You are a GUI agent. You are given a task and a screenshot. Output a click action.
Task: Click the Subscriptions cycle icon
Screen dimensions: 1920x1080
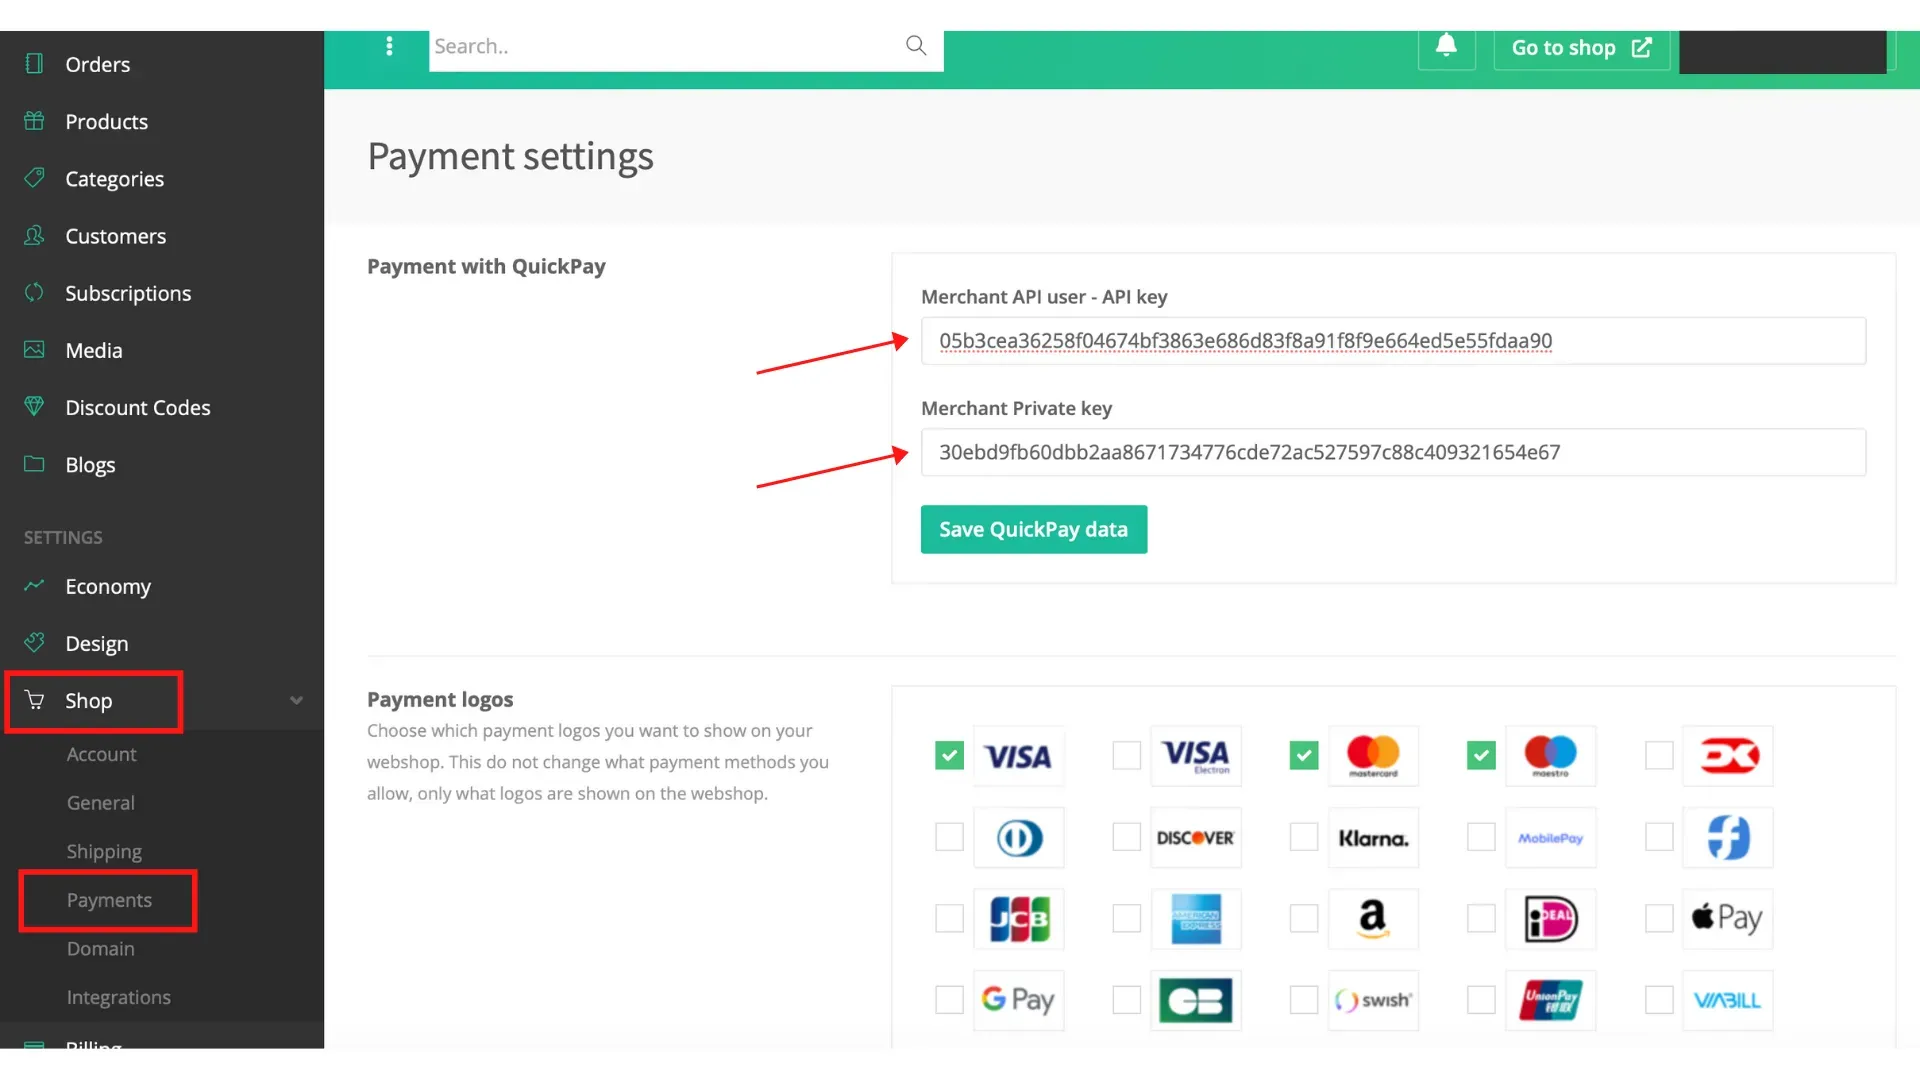tap(34, 292)
